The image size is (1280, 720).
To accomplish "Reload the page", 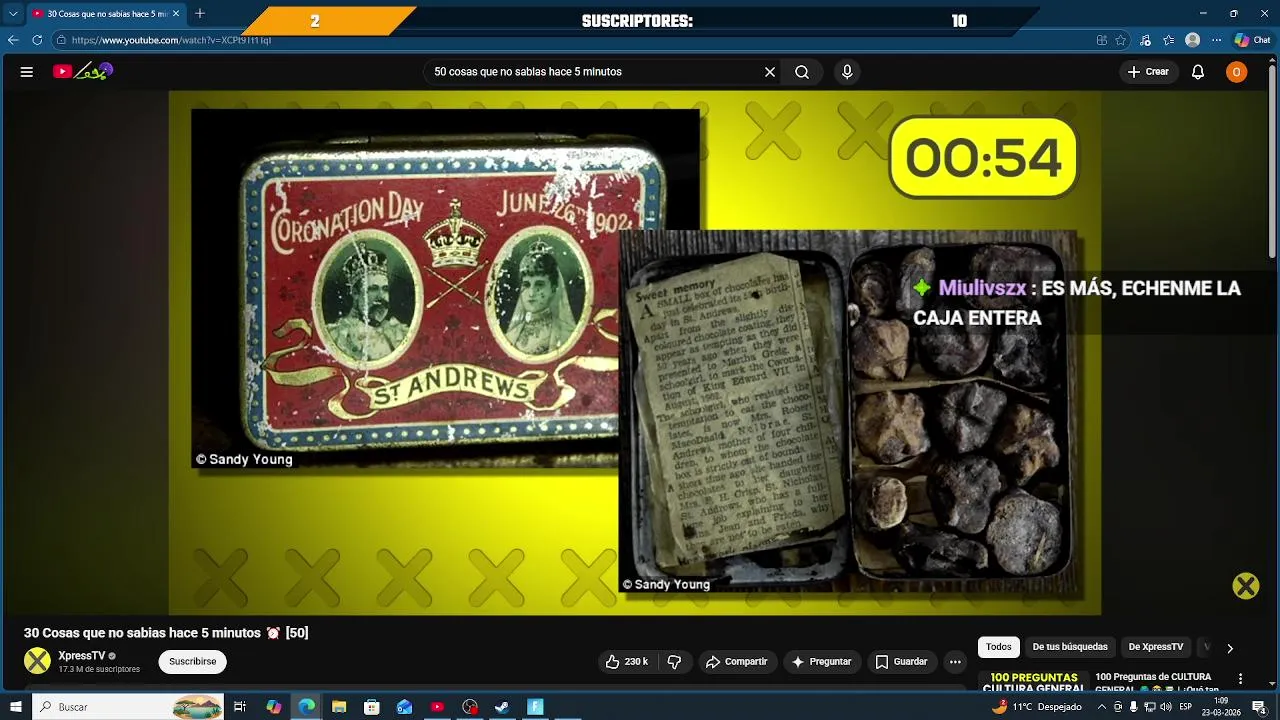I will tap(37, 40).
